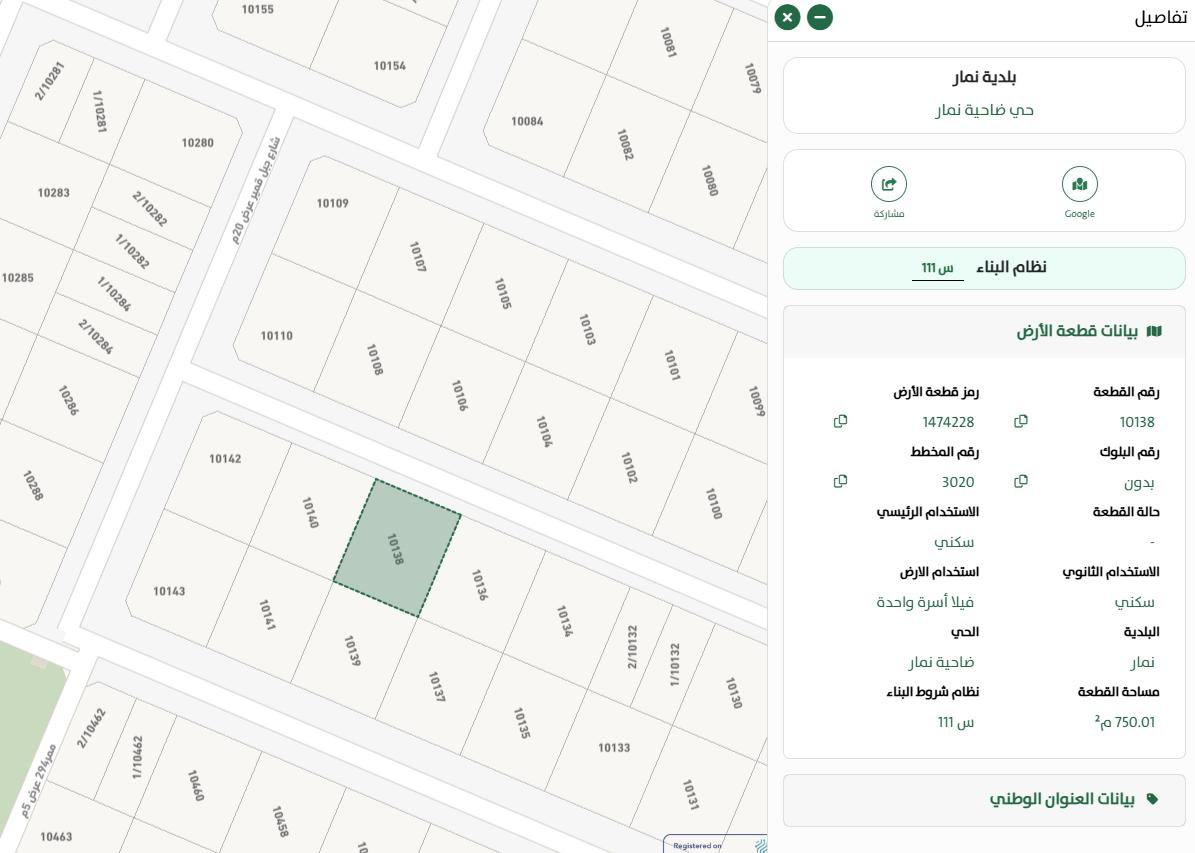Click the street label شارع جبل قمير
This screenshot has width=1195, height=853.
pos(256,190)
